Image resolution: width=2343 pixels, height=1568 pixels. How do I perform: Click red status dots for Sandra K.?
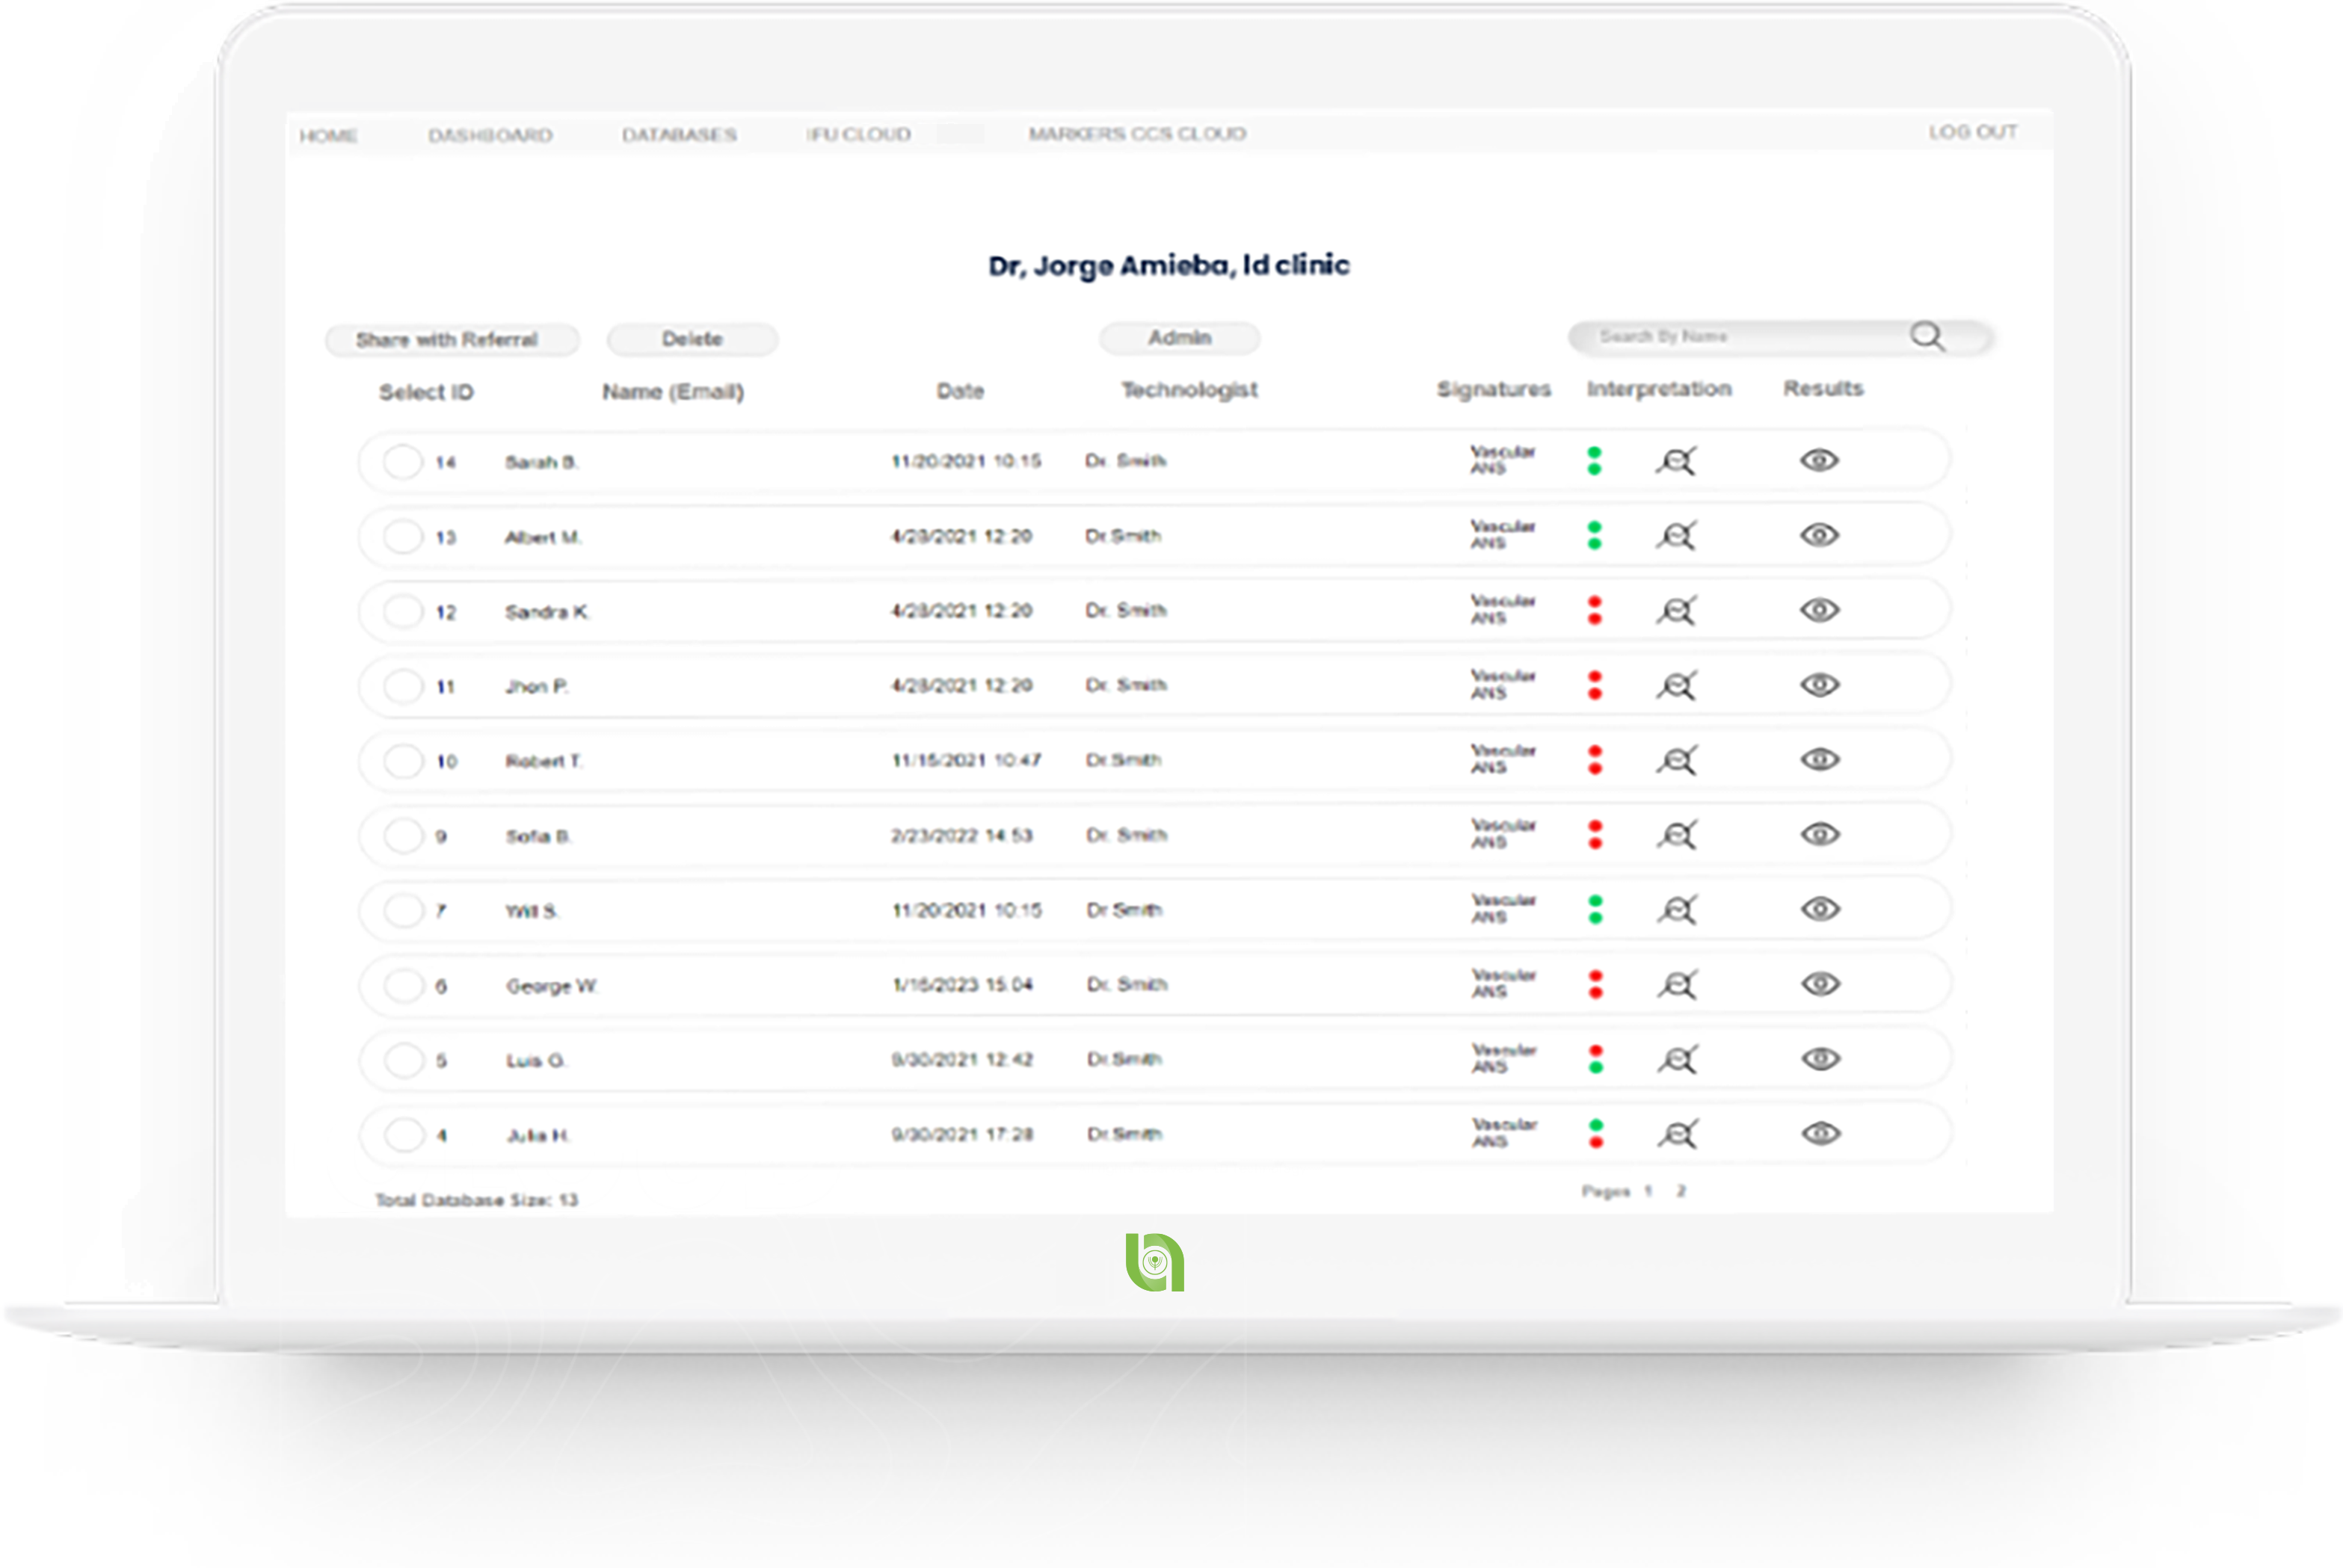point(1595,610)
